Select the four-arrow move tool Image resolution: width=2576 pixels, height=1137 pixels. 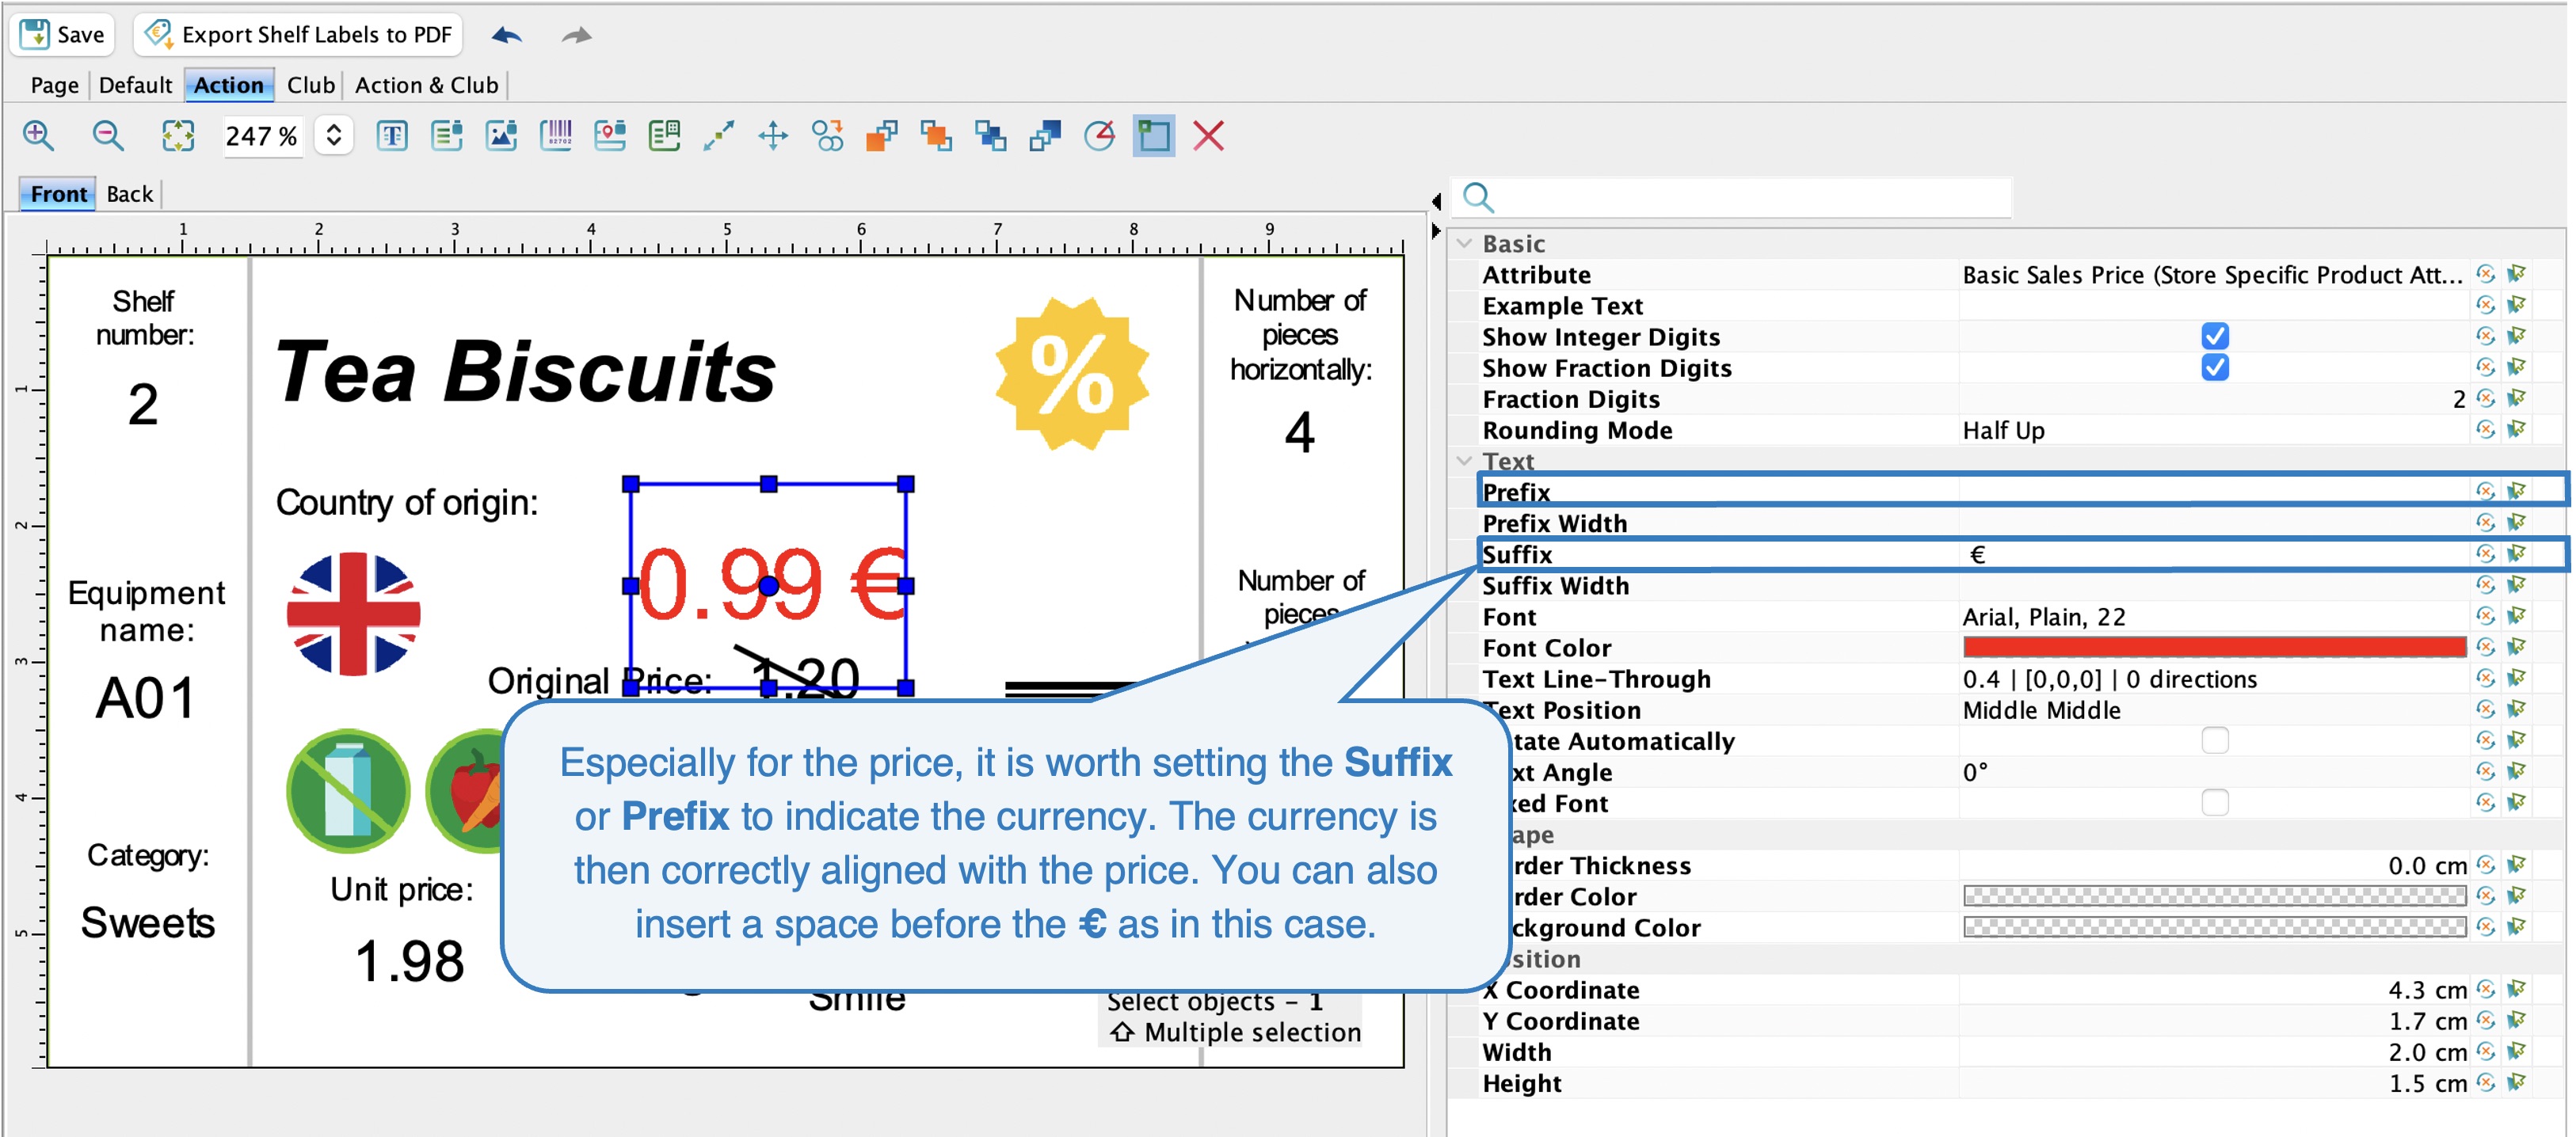(x=773, y=136)
